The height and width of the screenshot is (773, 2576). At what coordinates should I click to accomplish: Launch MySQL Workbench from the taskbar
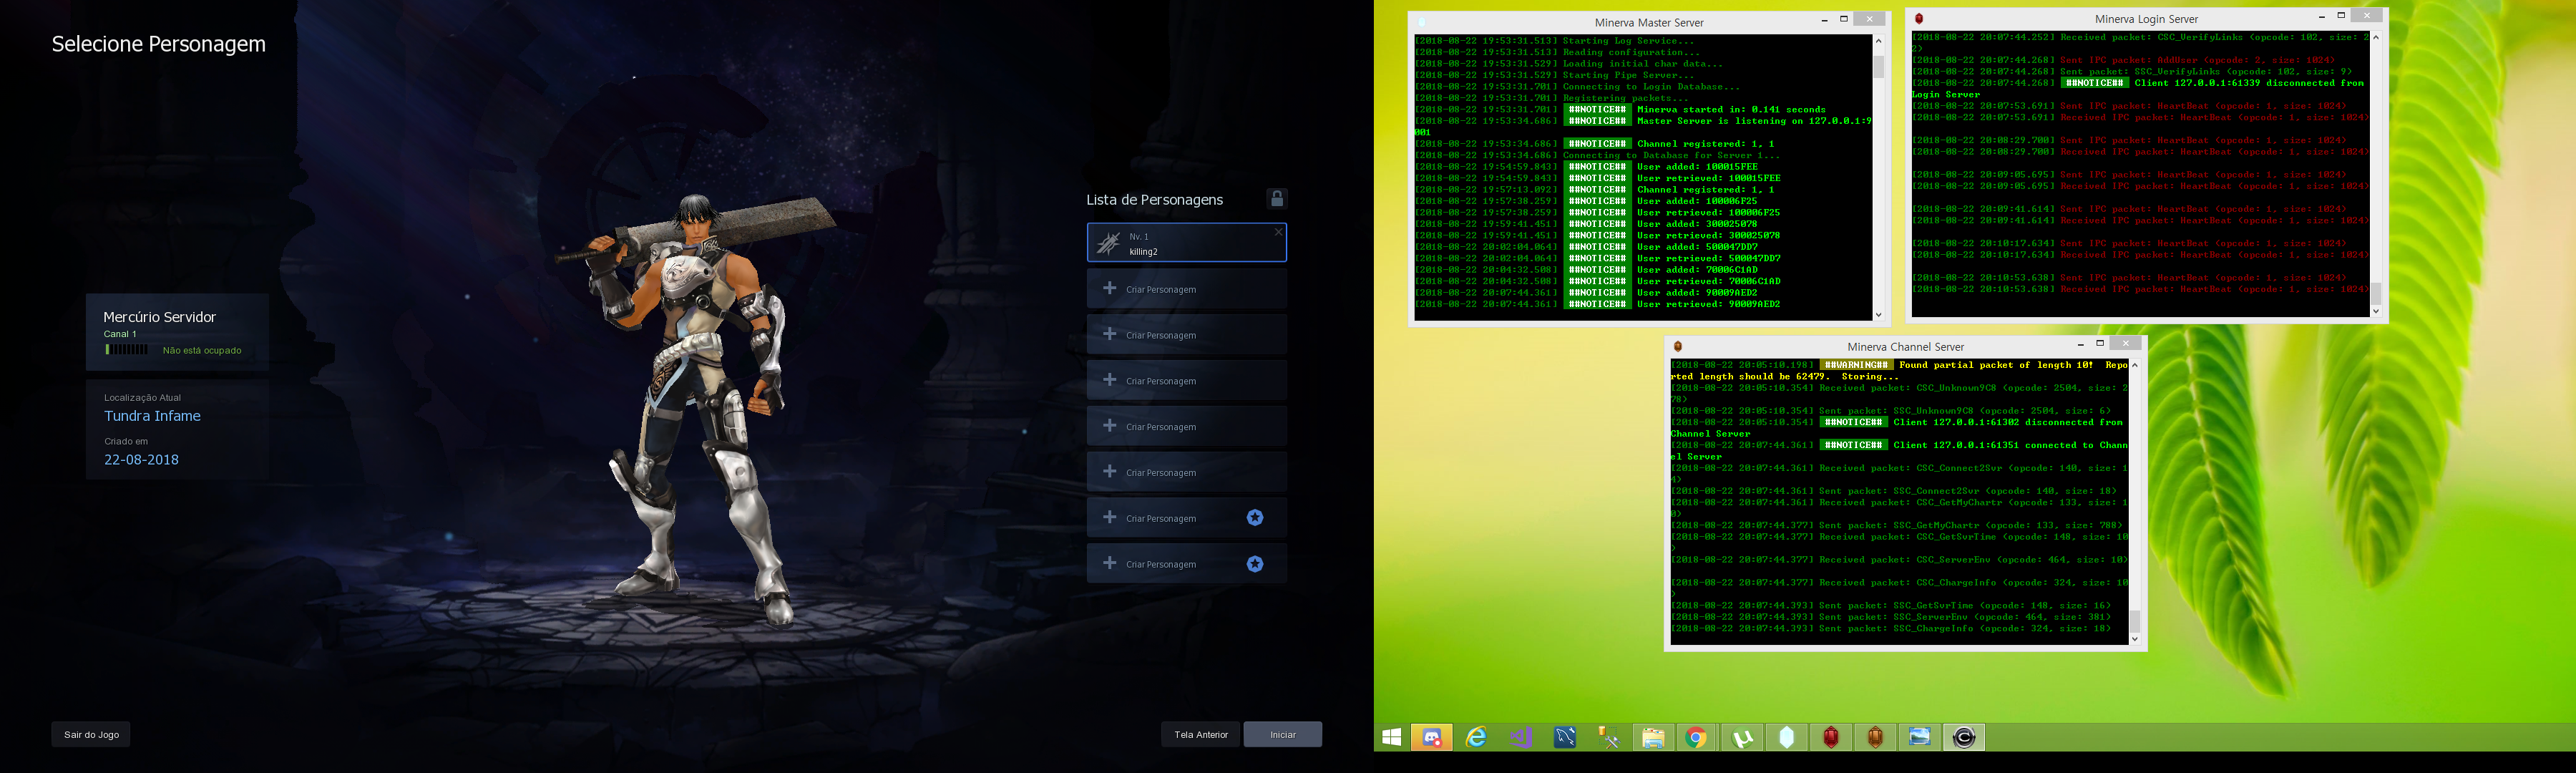point(1565,738)
